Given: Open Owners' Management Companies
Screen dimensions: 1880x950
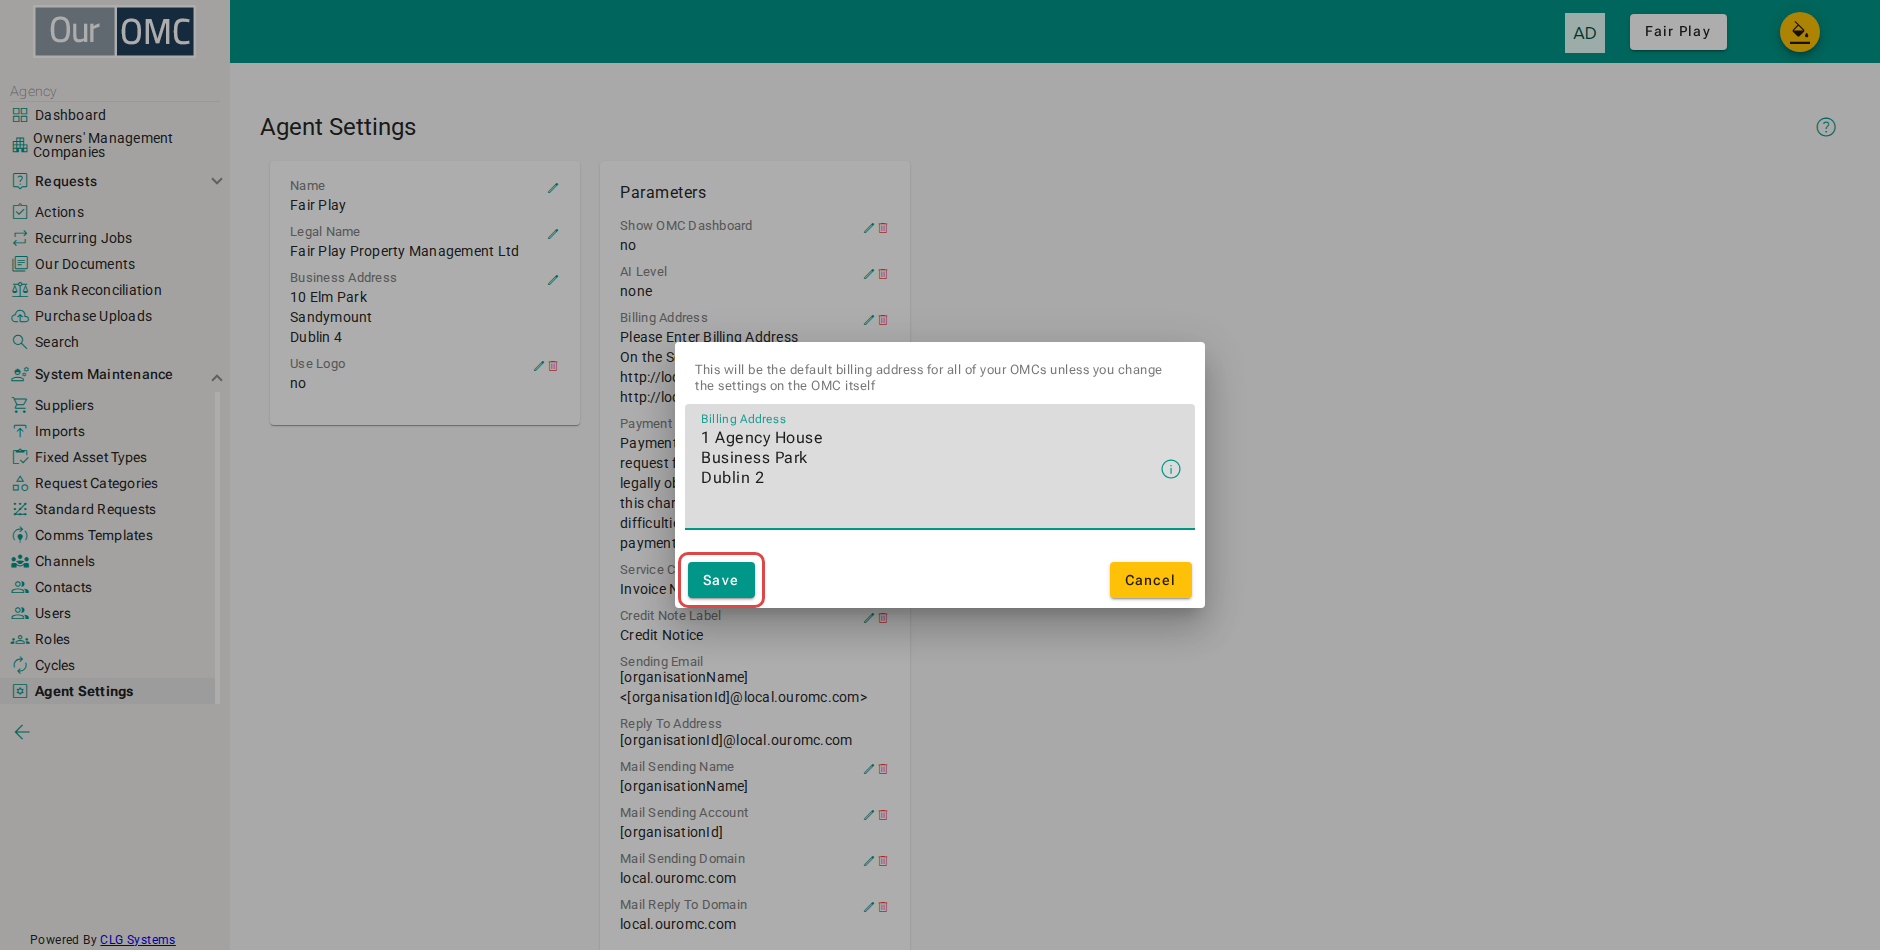Looking at the screenshot, I should pos(103,145).
